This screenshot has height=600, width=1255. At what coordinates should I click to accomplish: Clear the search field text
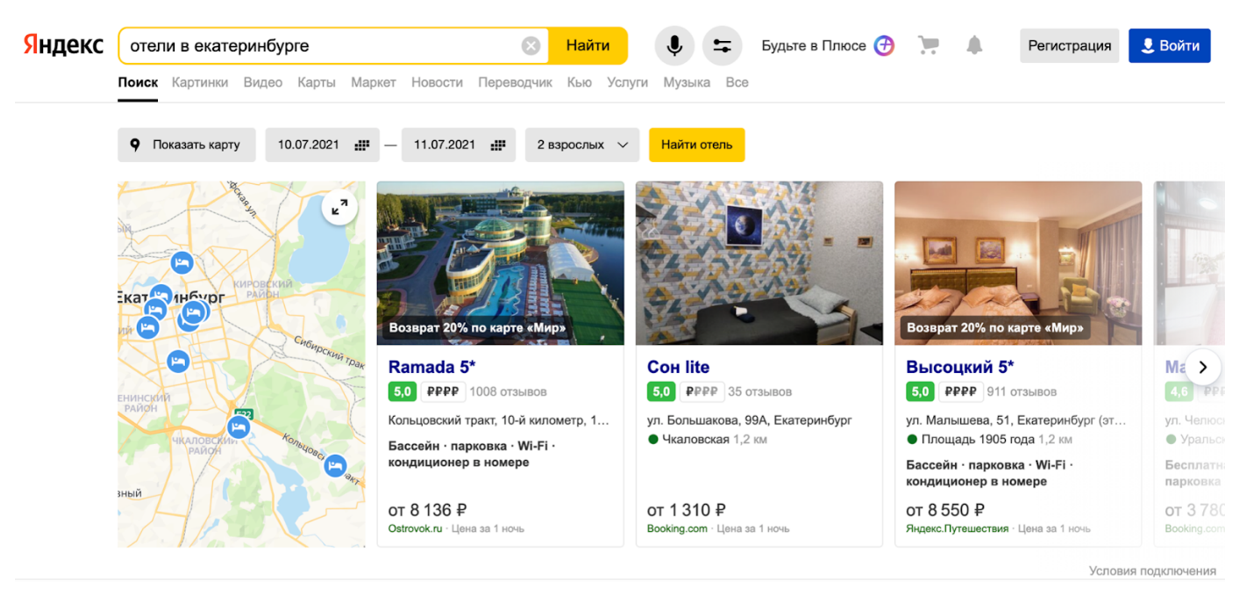click(x=531, y=46)
